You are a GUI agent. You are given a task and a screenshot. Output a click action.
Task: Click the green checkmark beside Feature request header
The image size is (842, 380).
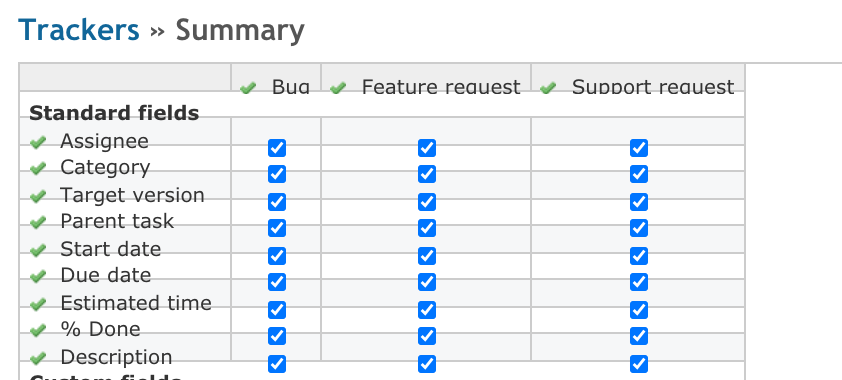[338, 89]
